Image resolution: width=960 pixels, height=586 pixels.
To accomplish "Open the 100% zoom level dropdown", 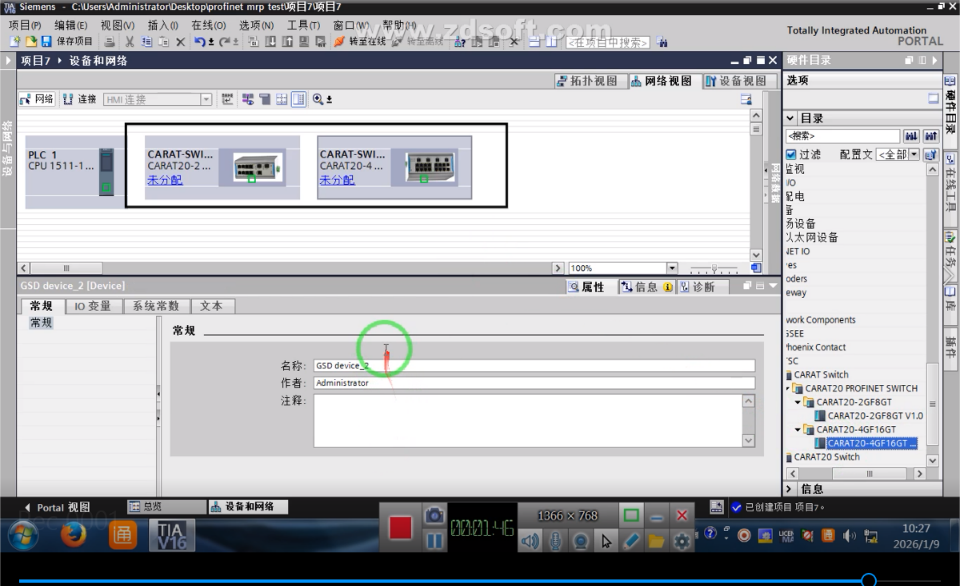I will point(672,268).
